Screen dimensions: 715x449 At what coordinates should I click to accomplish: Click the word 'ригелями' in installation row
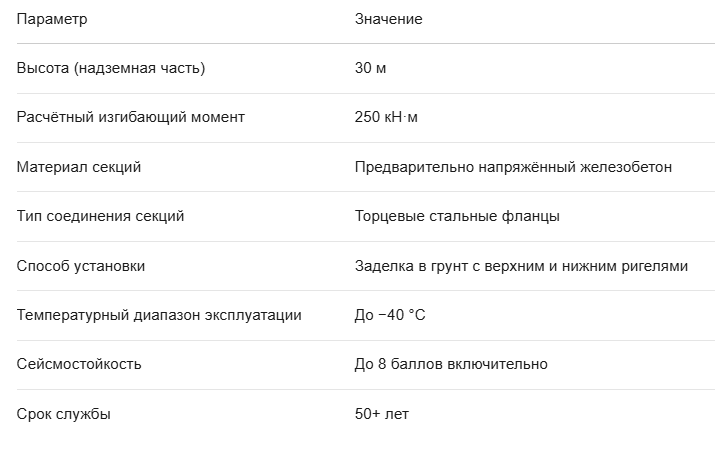point(655,266)
